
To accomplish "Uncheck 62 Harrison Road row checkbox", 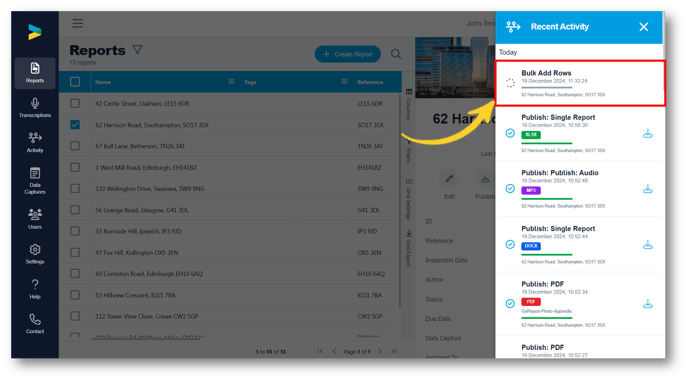I will (75, 125).
